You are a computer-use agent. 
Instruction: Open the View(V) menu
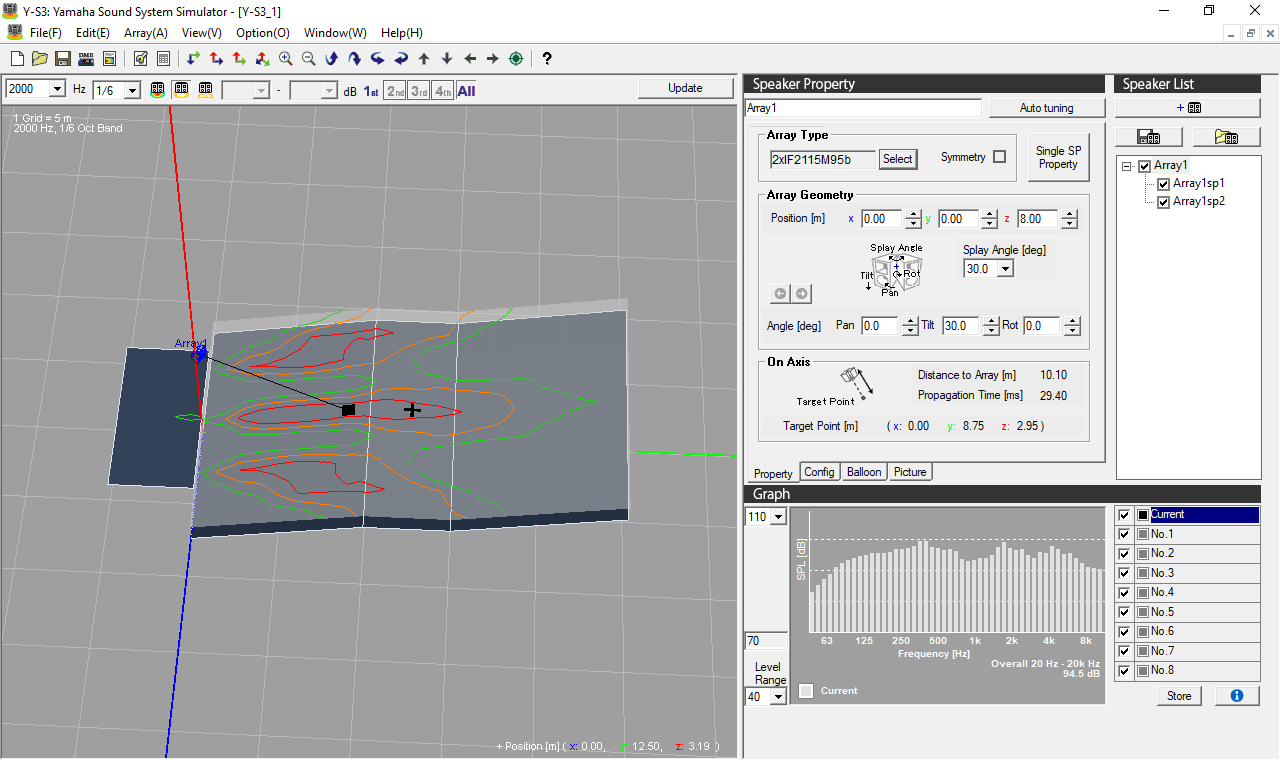click(202, 33)
